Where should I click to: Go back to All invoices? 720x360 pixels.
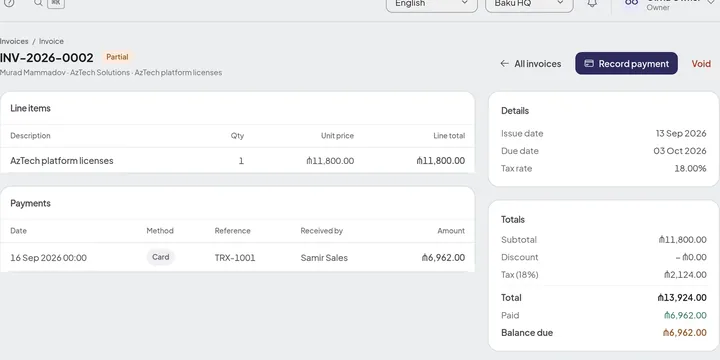(531, 64)
